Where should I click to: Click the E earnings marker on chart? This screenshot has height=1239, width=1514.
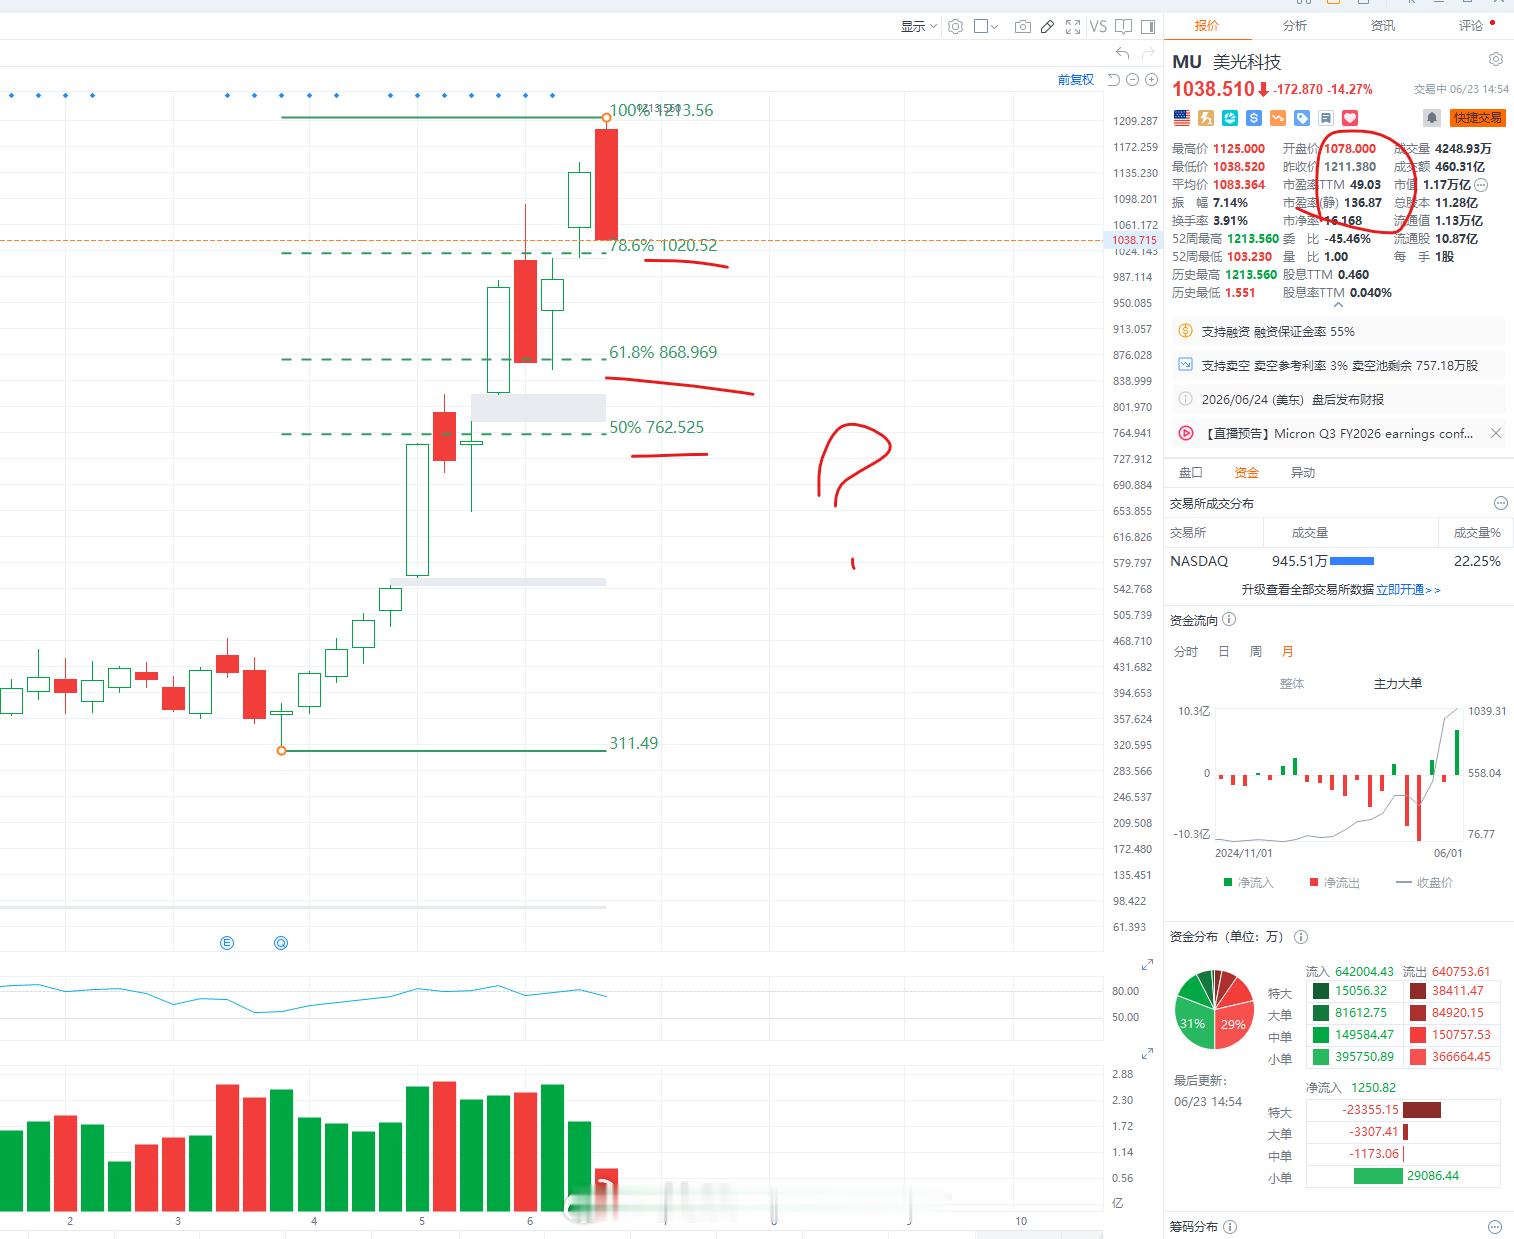coord(227,943)
